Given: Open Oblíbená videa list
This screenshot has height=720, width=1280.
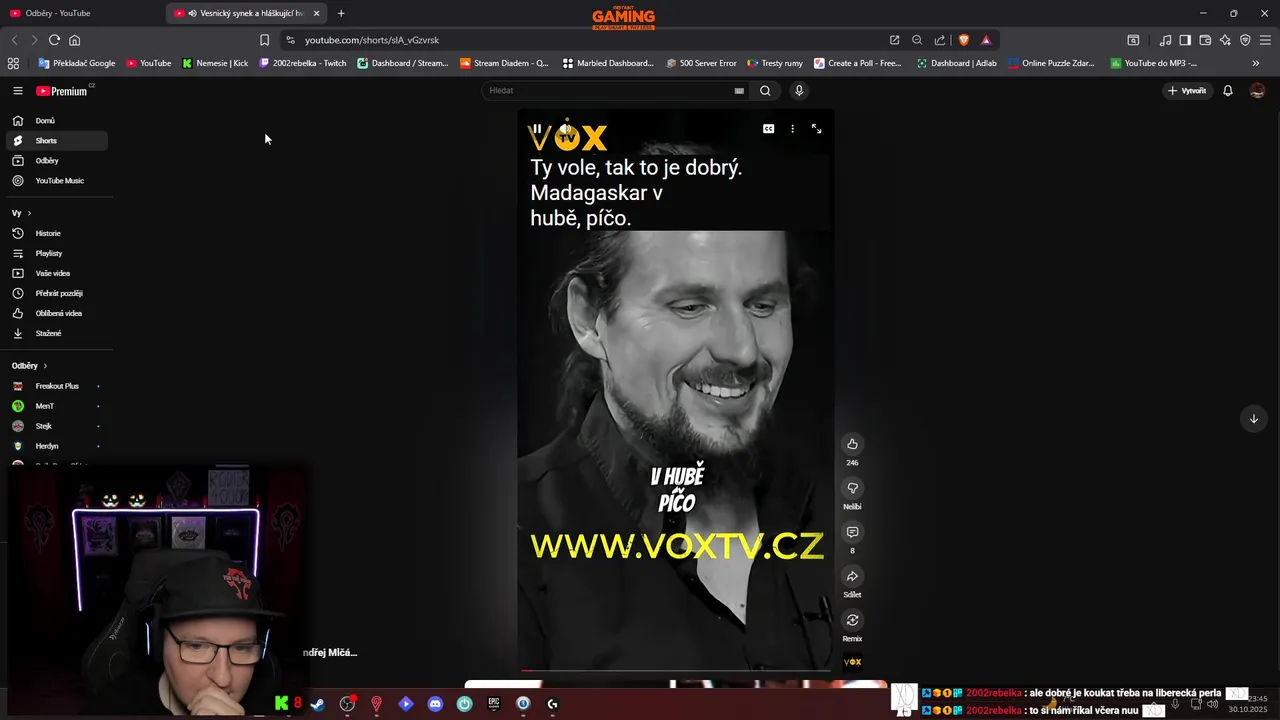Looking at the screenshot, I should [x=55, y=313].
